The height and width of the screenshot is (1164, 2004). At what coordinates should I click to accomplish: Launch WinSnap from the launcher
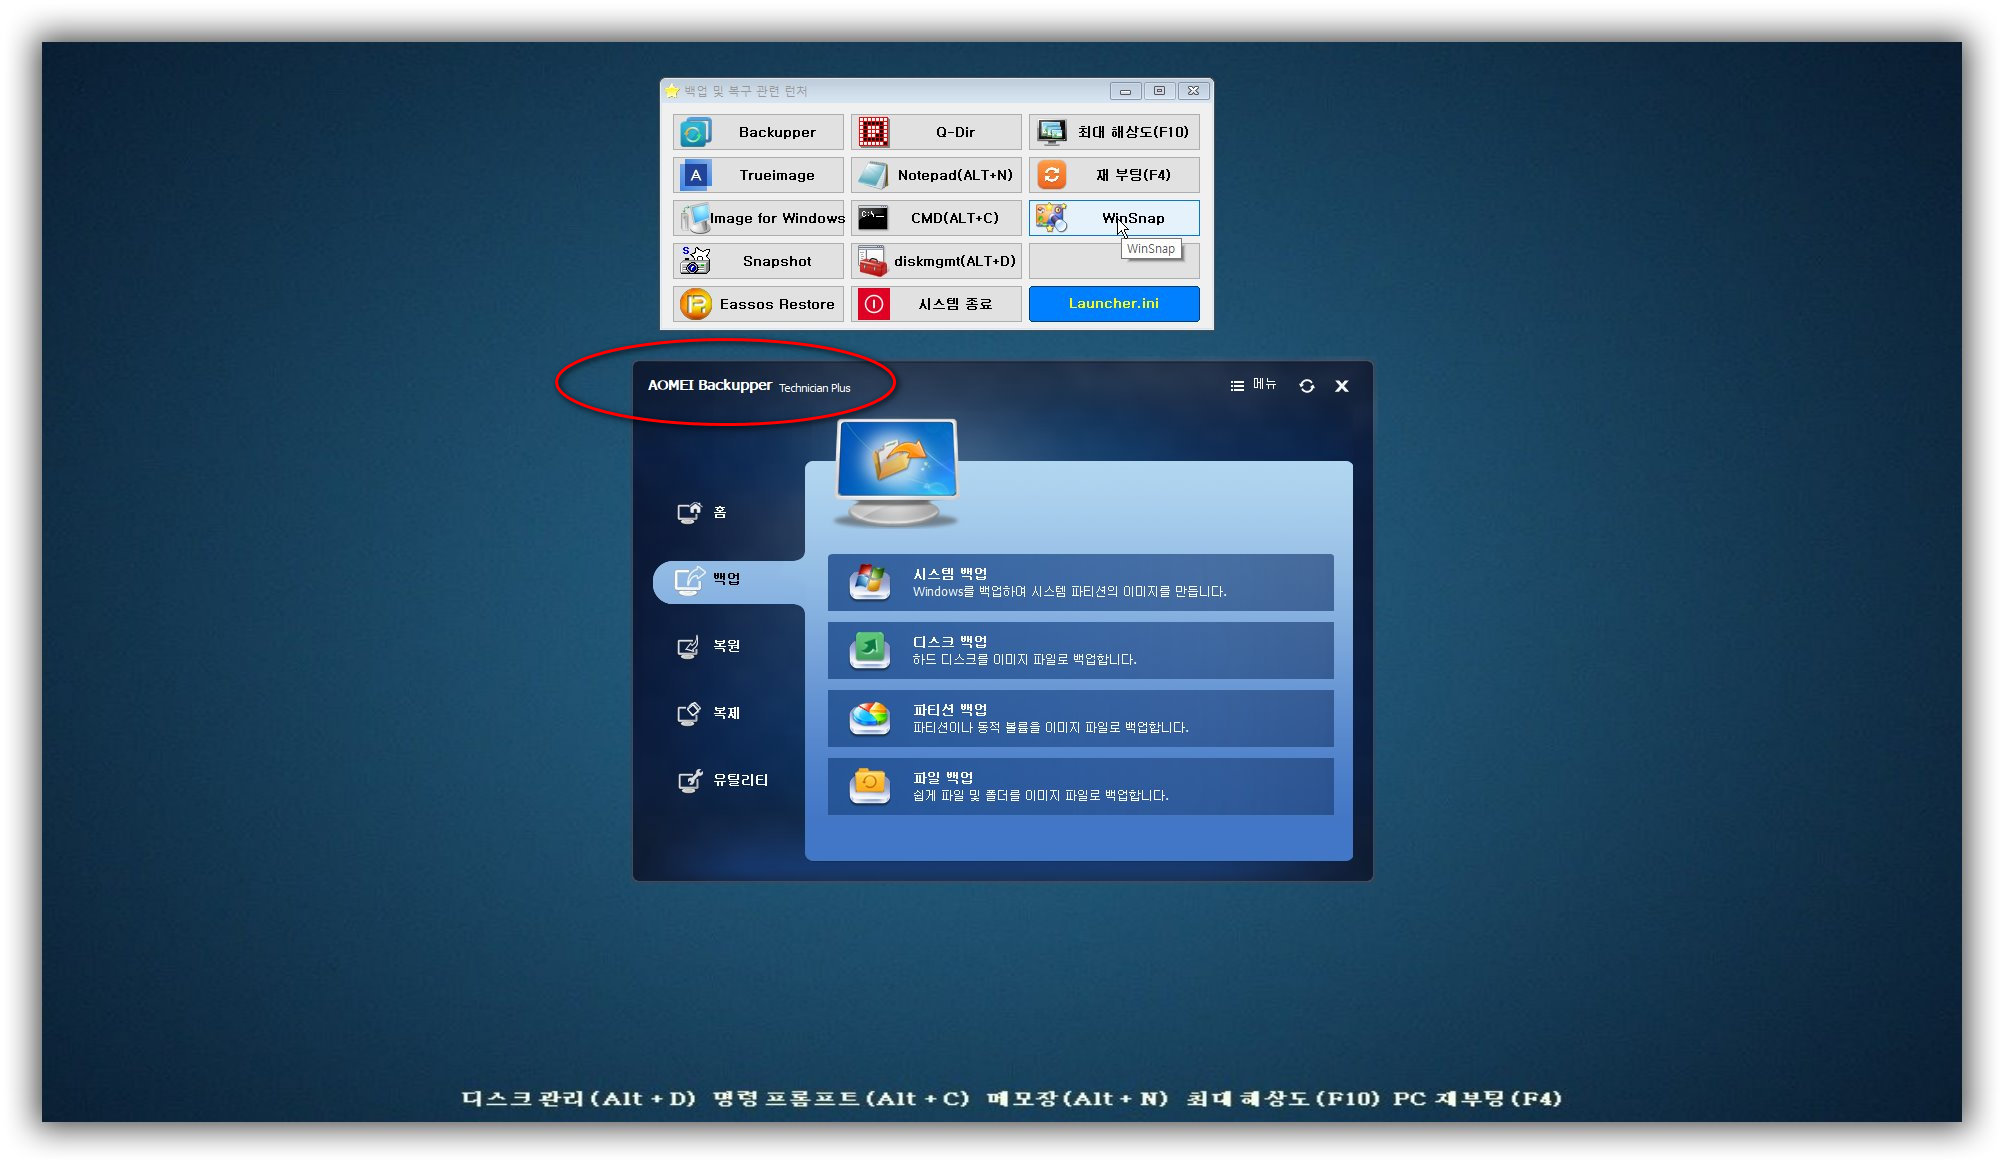pos(1114,218)
